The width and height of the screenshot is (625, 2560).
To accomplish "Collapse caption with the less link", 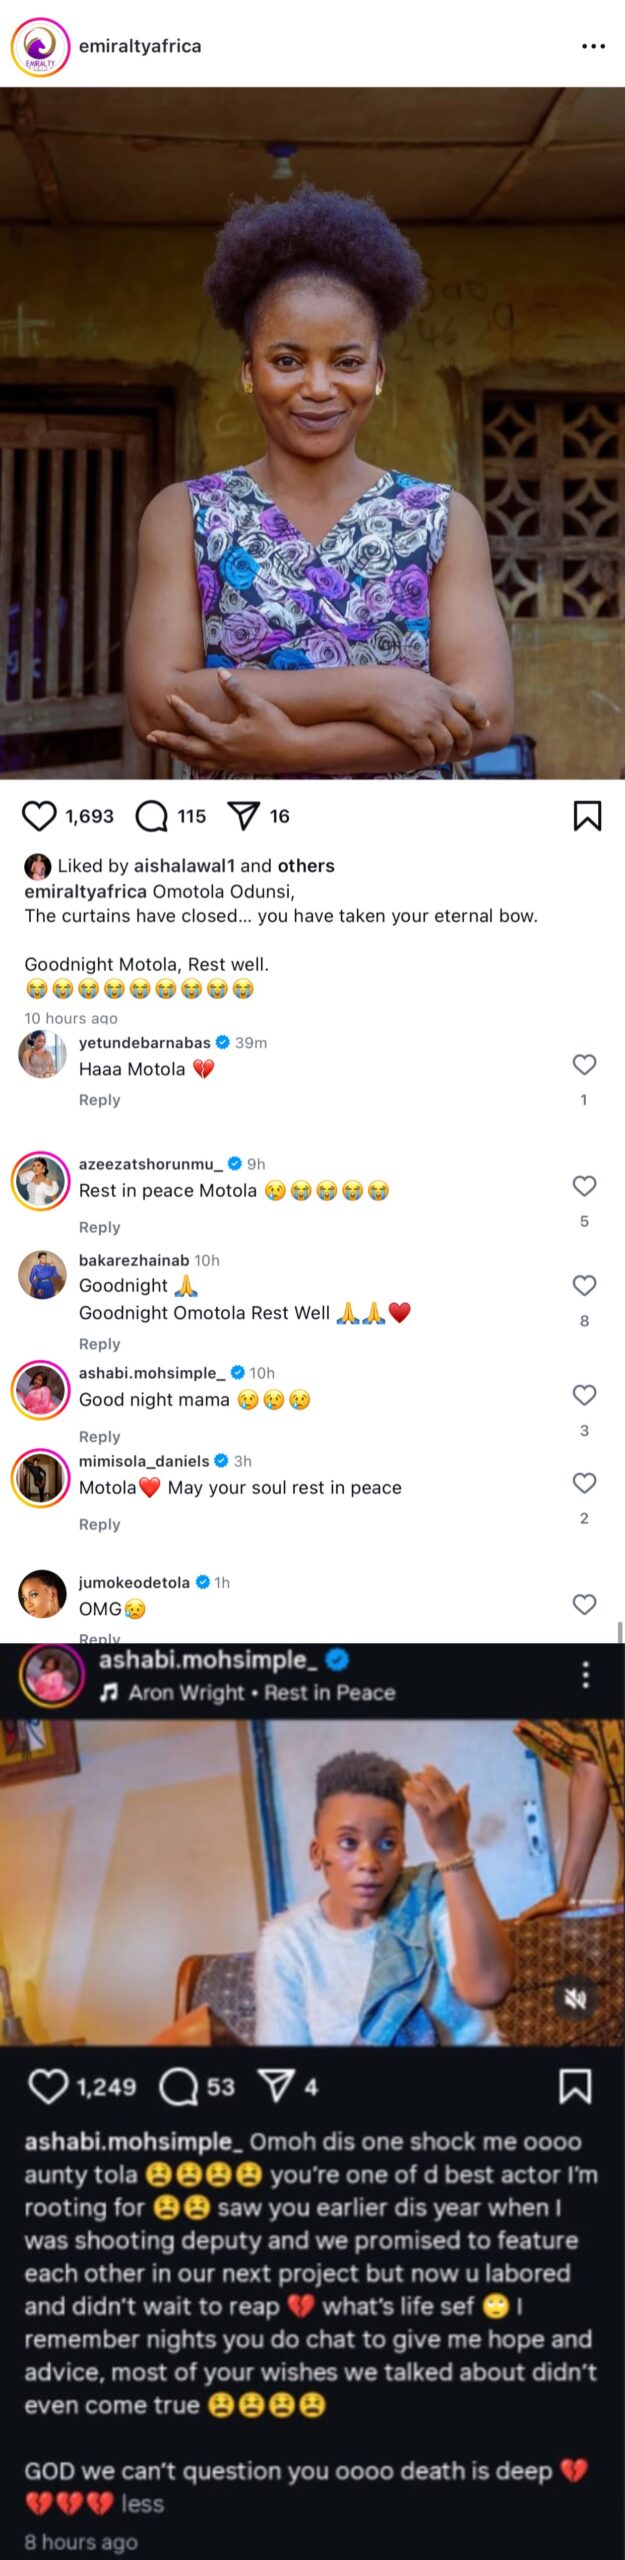I will tap(142, 2503).
